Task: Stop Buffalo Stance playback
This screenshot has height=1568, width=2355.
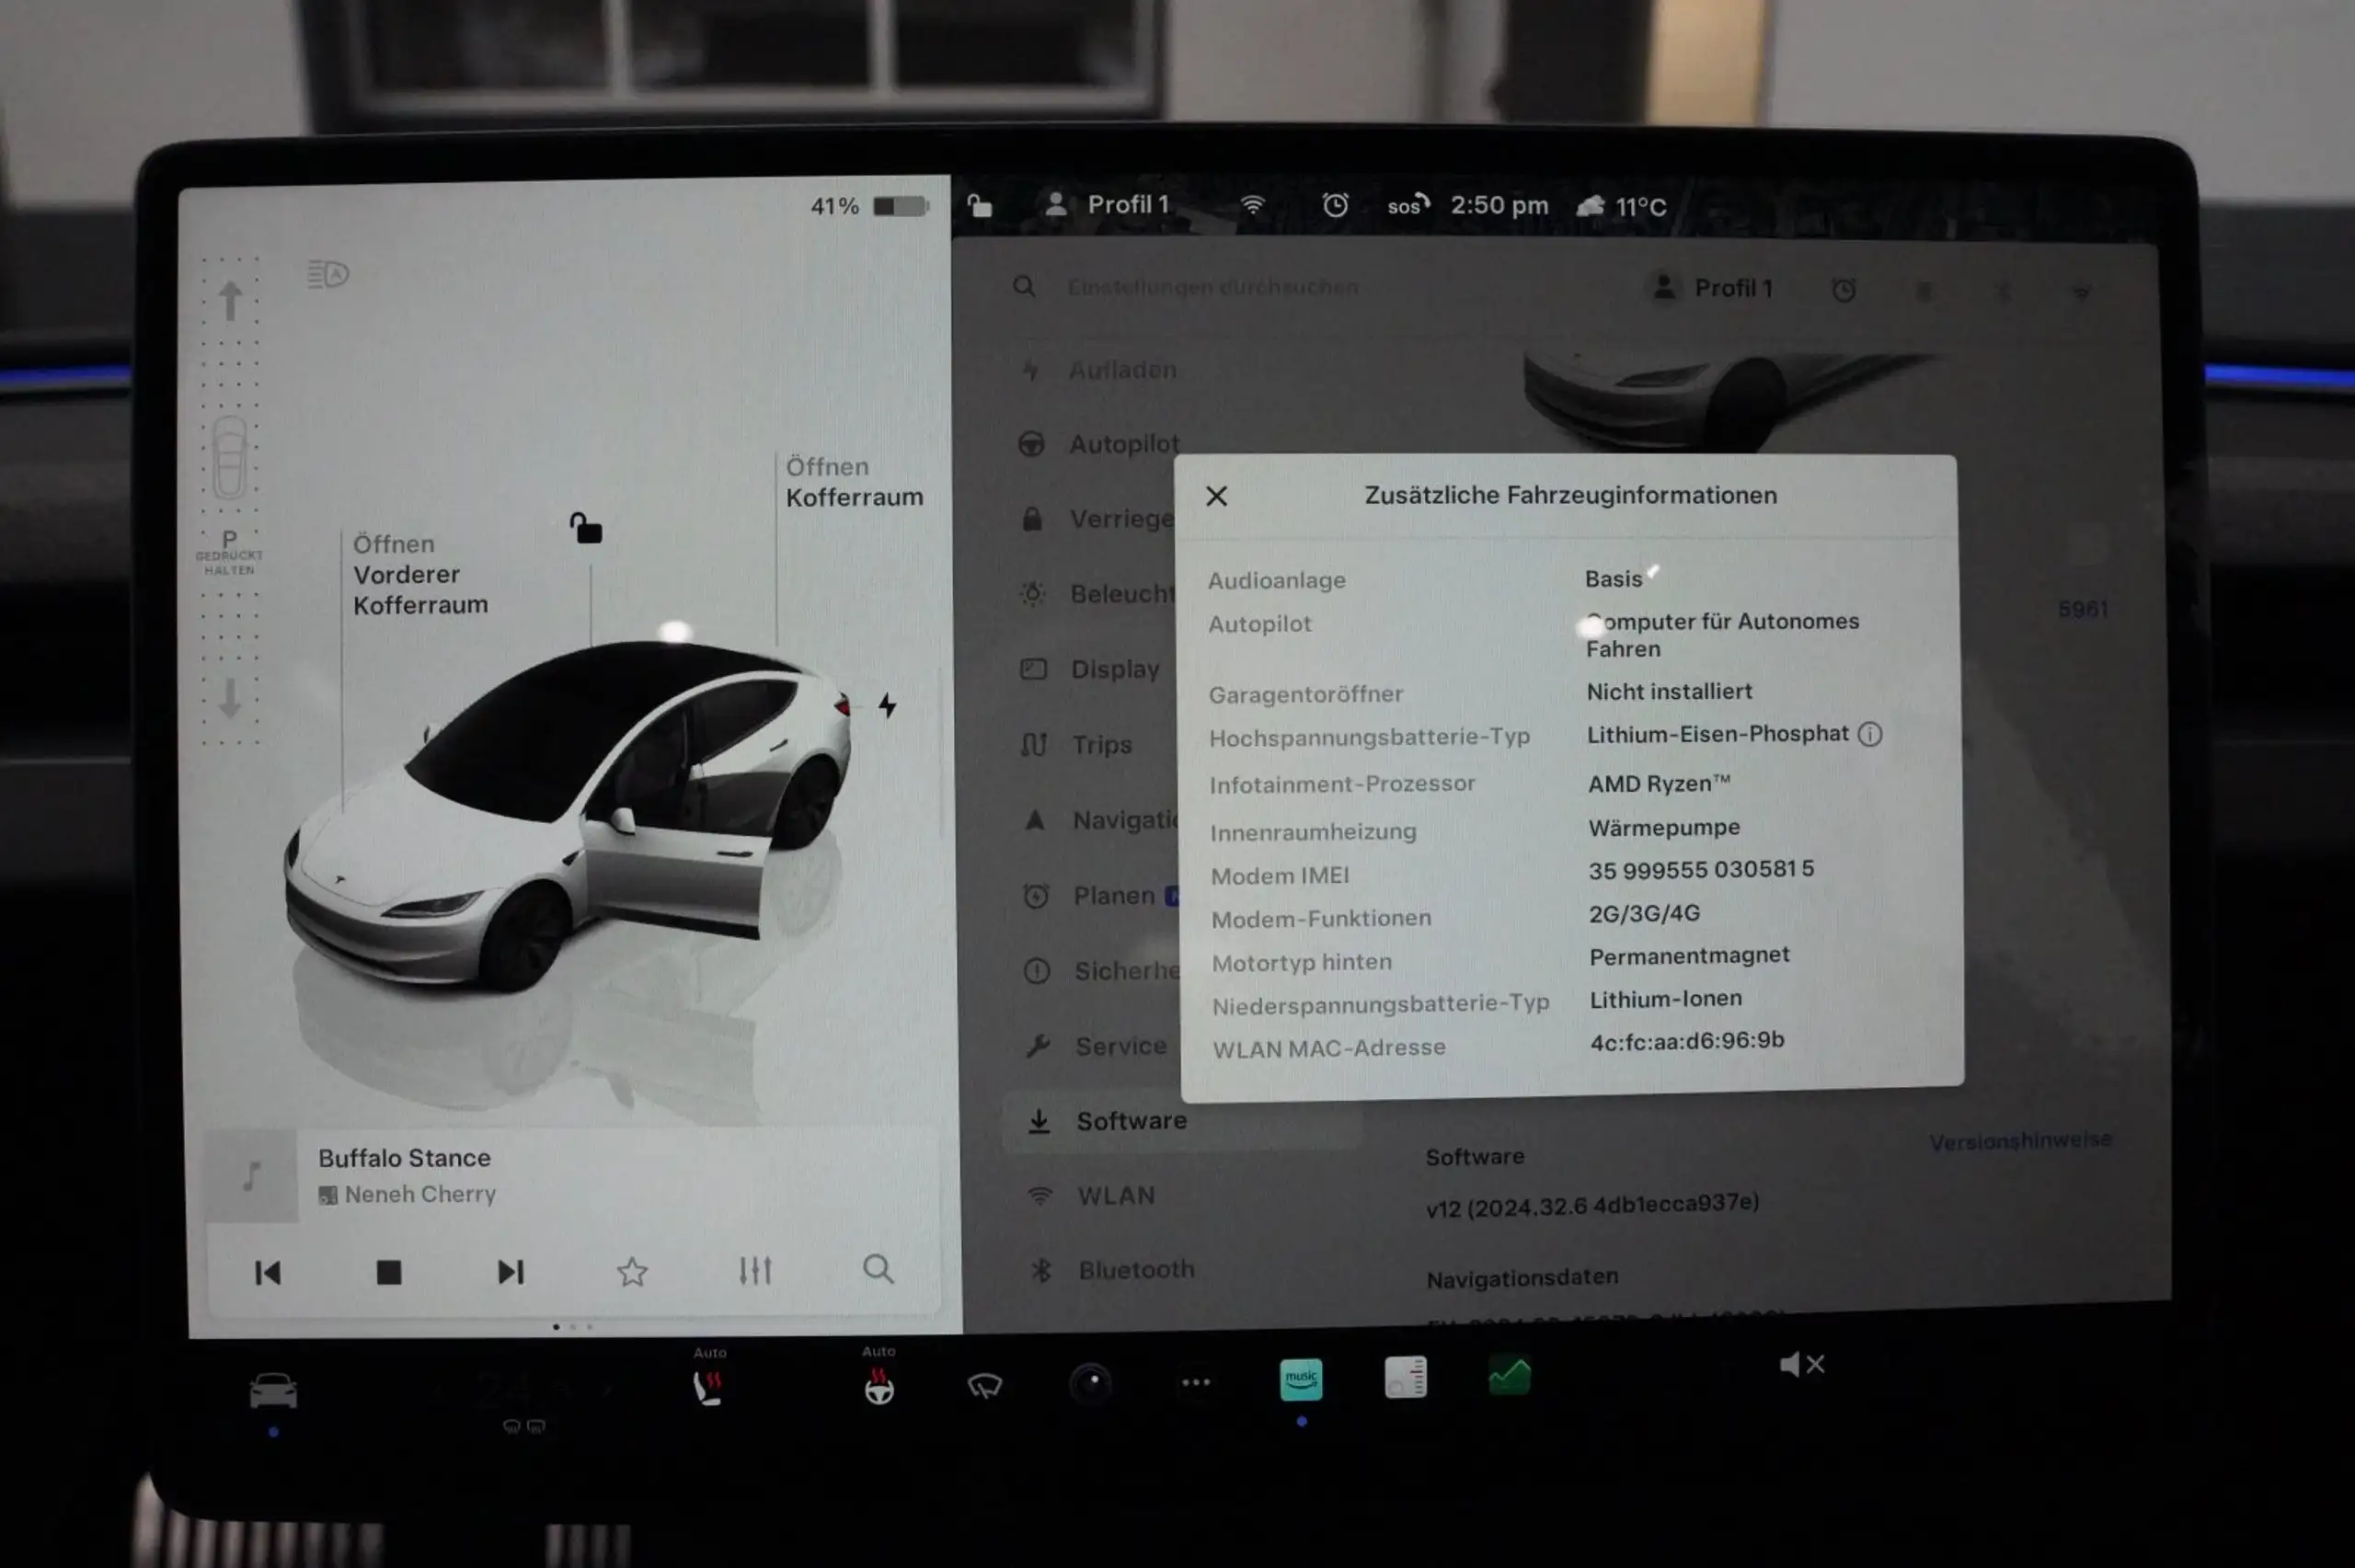Action: coord(389,1272)
